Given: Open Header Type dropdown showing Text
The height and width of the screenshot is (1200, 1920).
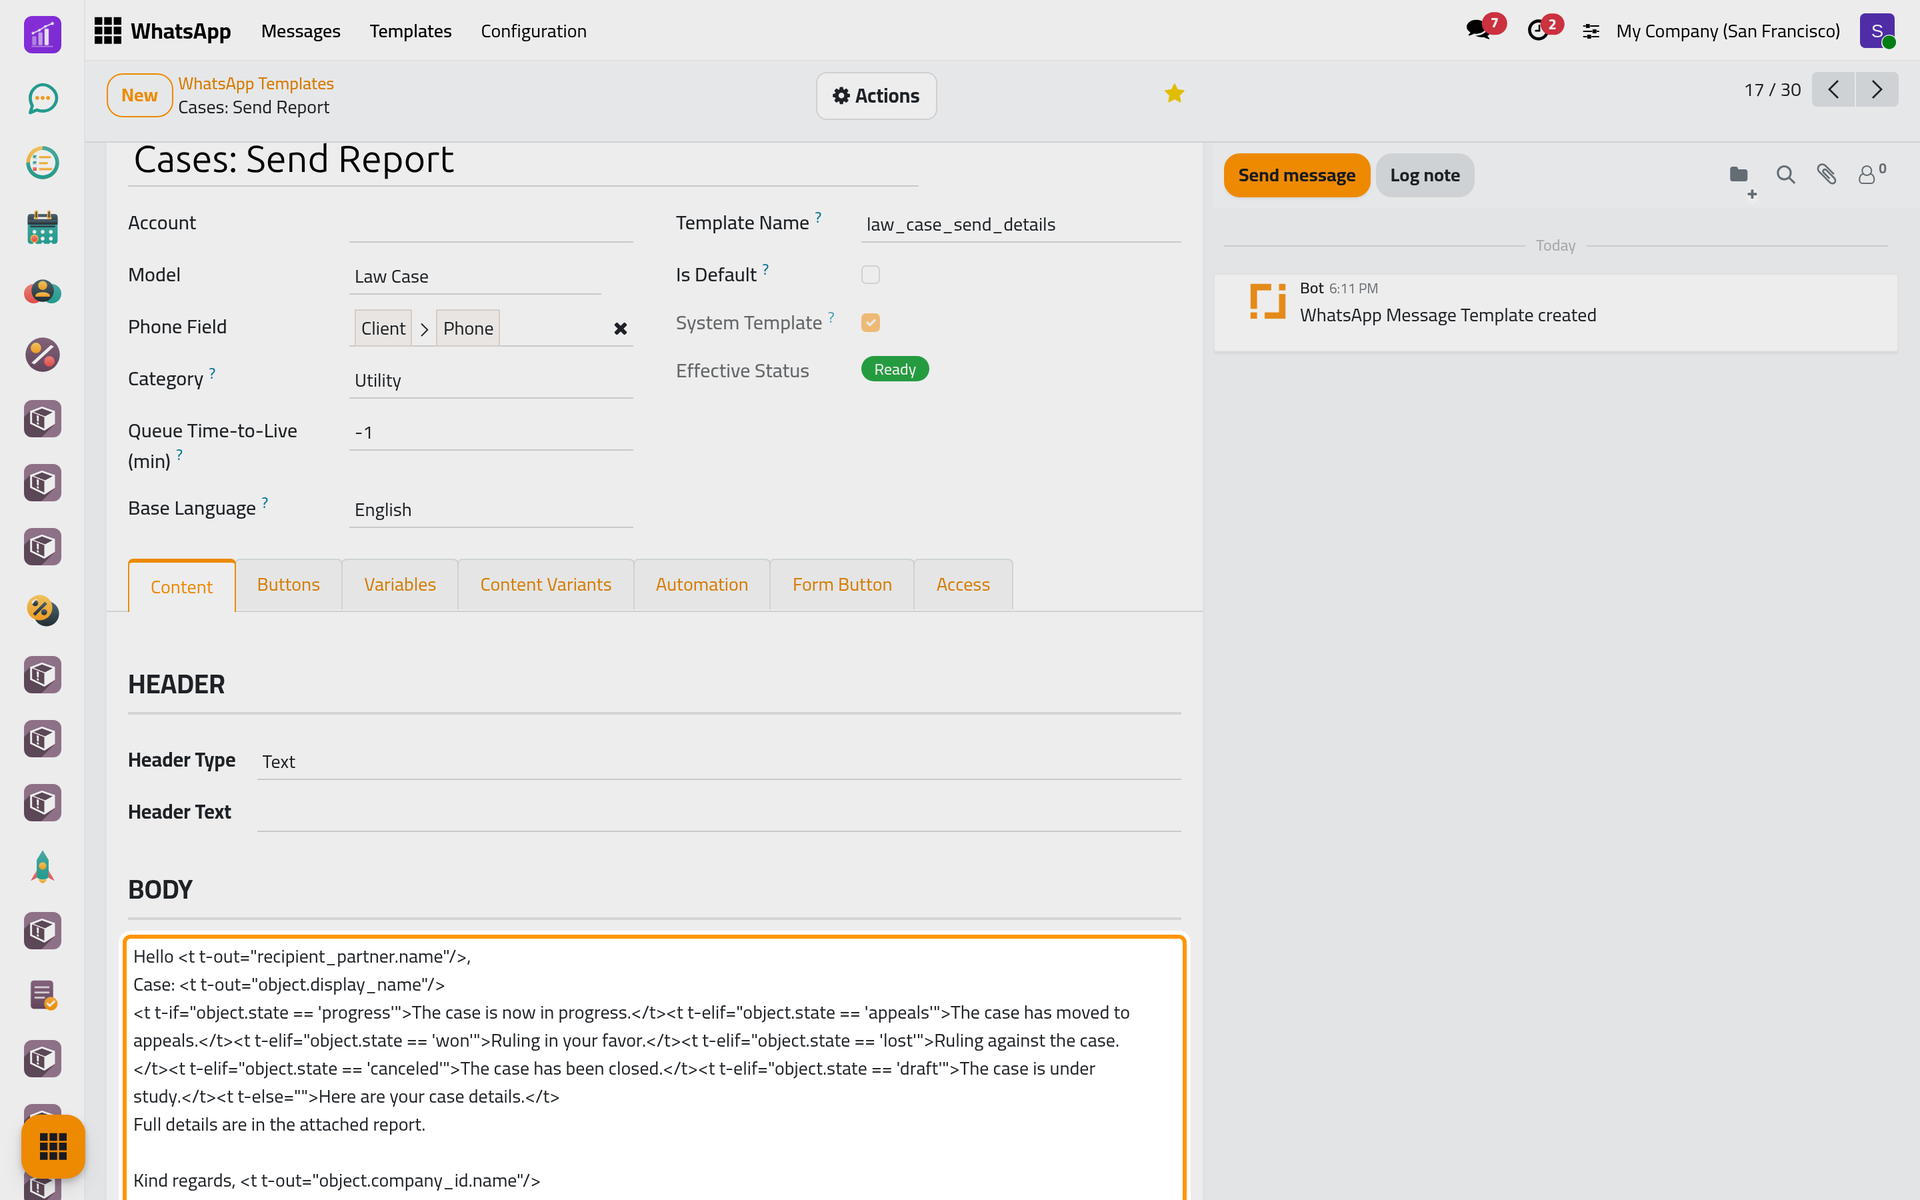Looking at the screenshot, I should coord(719,762).
